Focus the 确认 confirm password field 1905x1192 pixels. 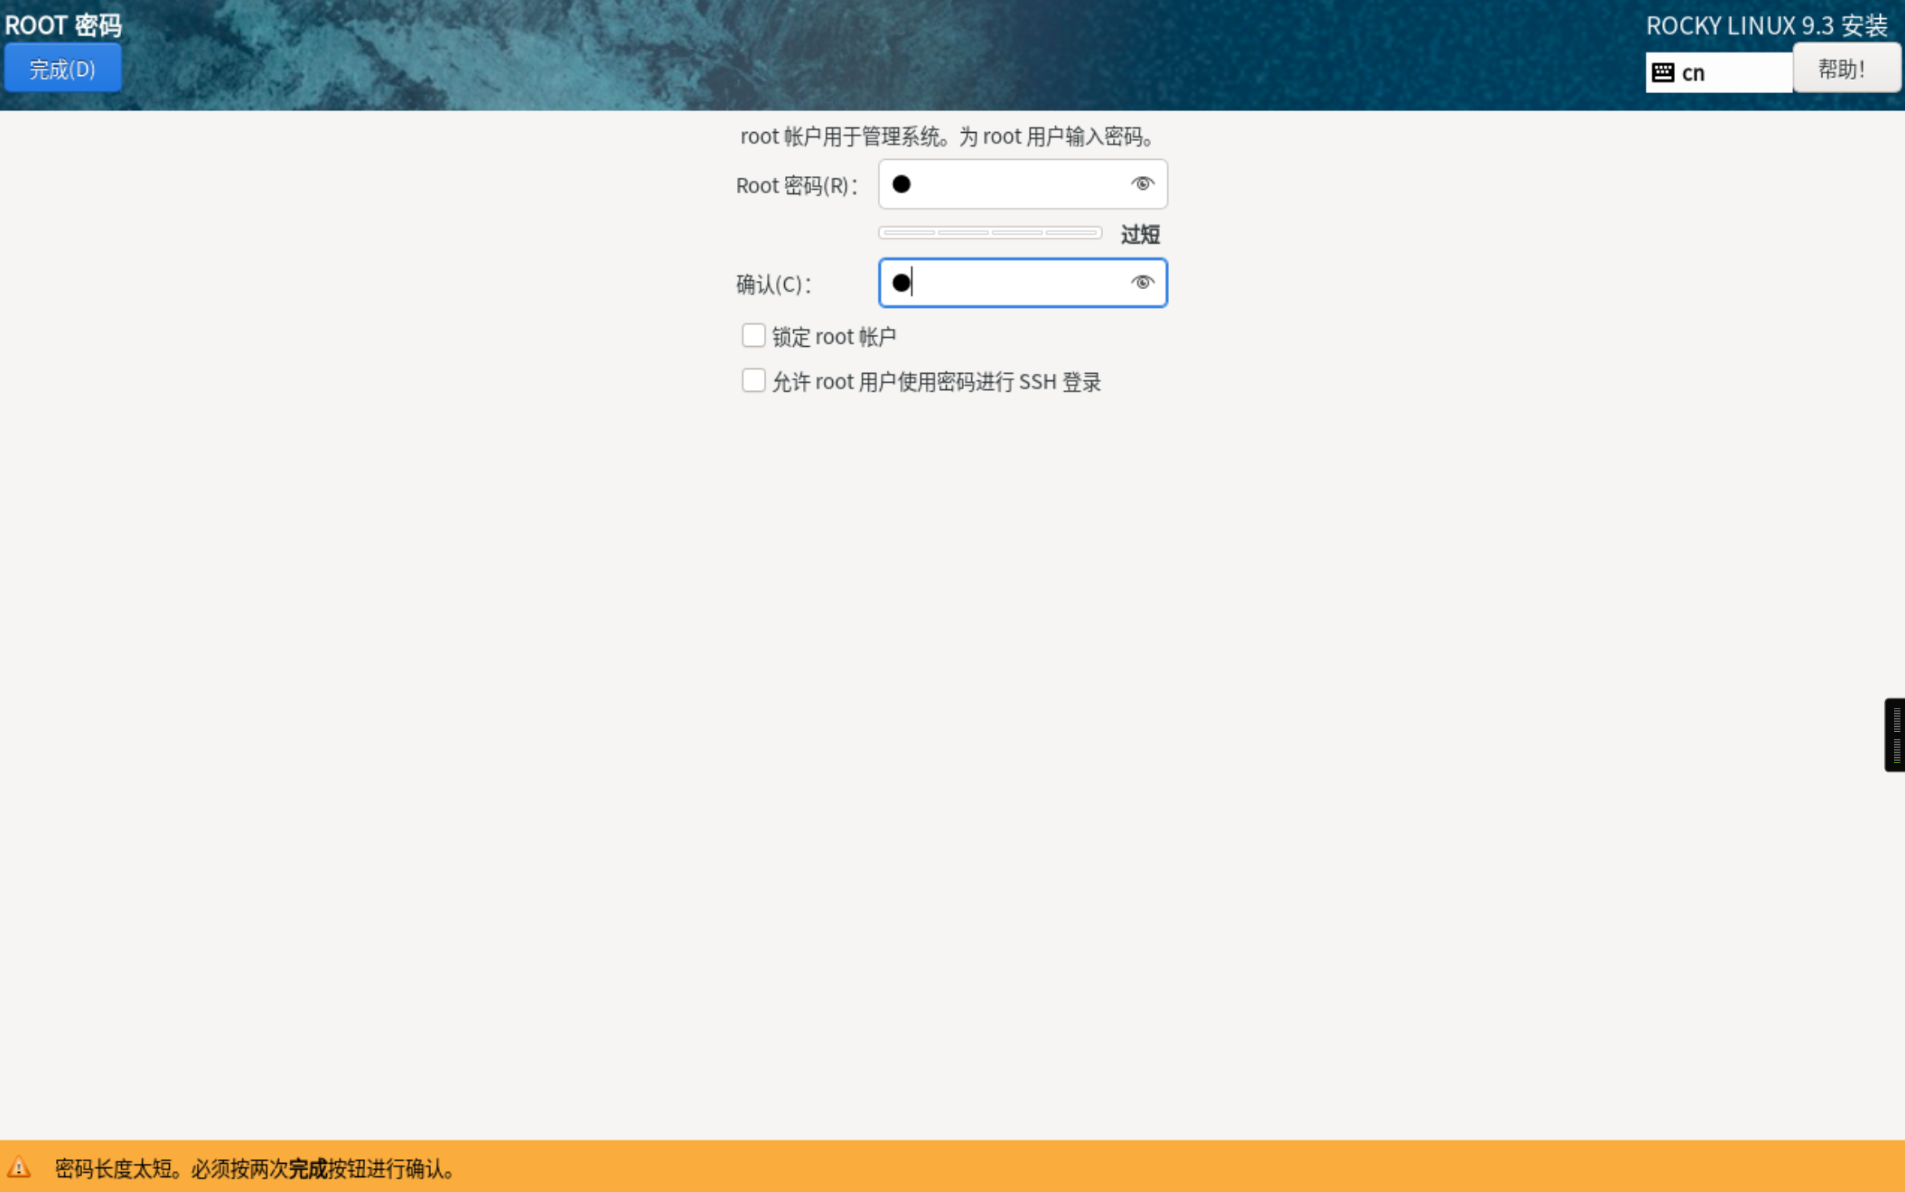tap(1022, 283)
